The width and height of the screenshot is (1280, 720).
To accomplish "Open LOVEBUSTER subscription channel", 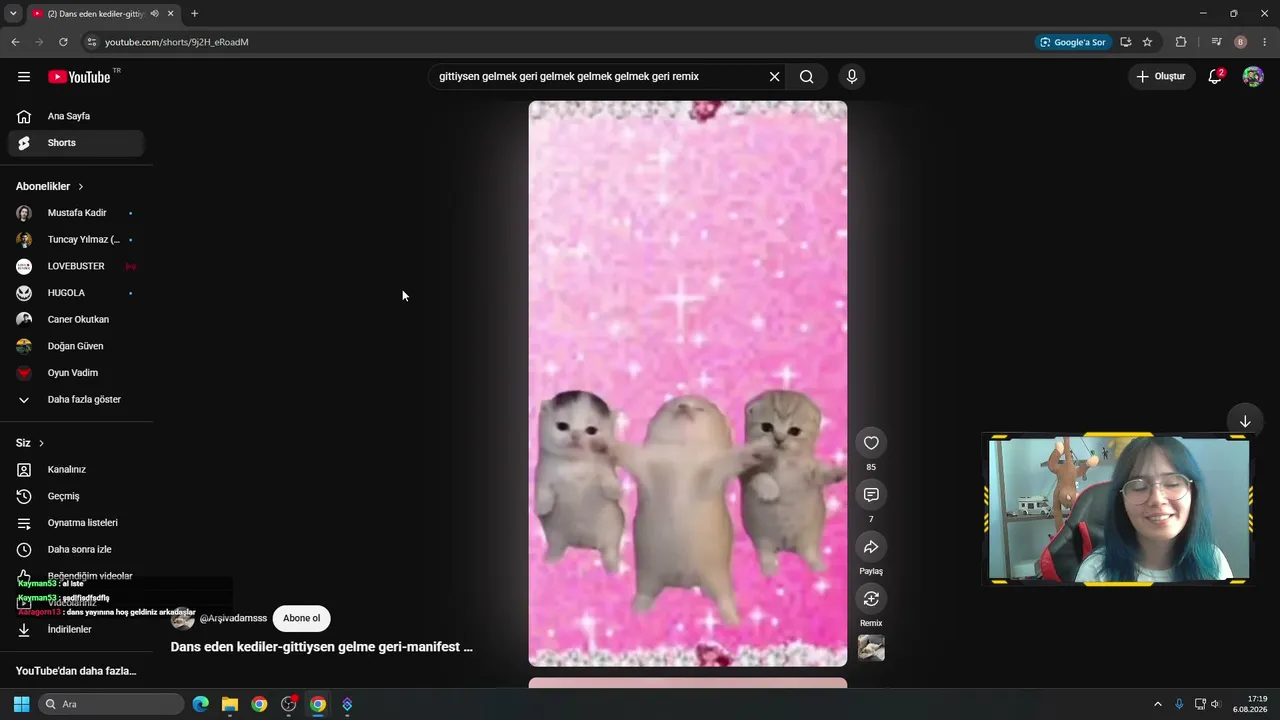I will click(76, 266).
